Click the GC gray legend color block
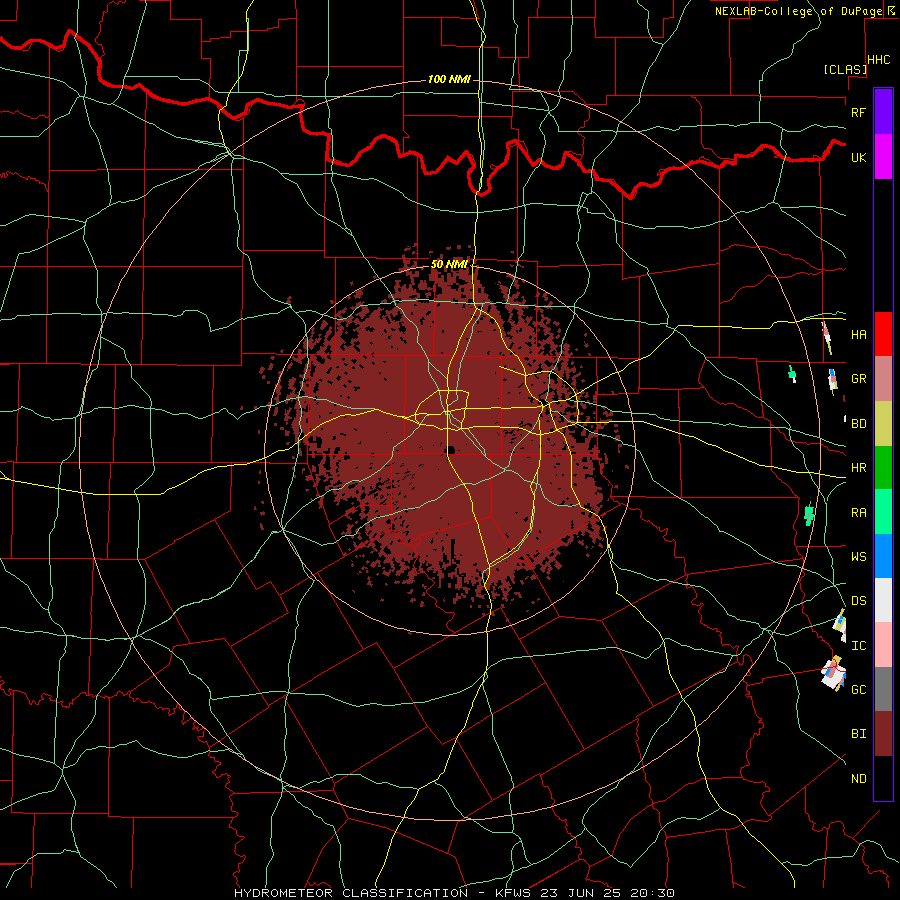Viewport: 900px width, 900px height. pos(883,689)
